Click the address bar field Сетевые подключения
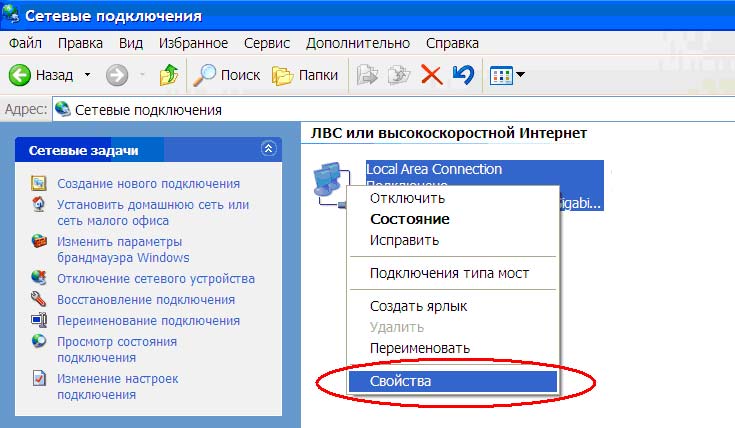The image size is (735, 428). coord(148,110)
